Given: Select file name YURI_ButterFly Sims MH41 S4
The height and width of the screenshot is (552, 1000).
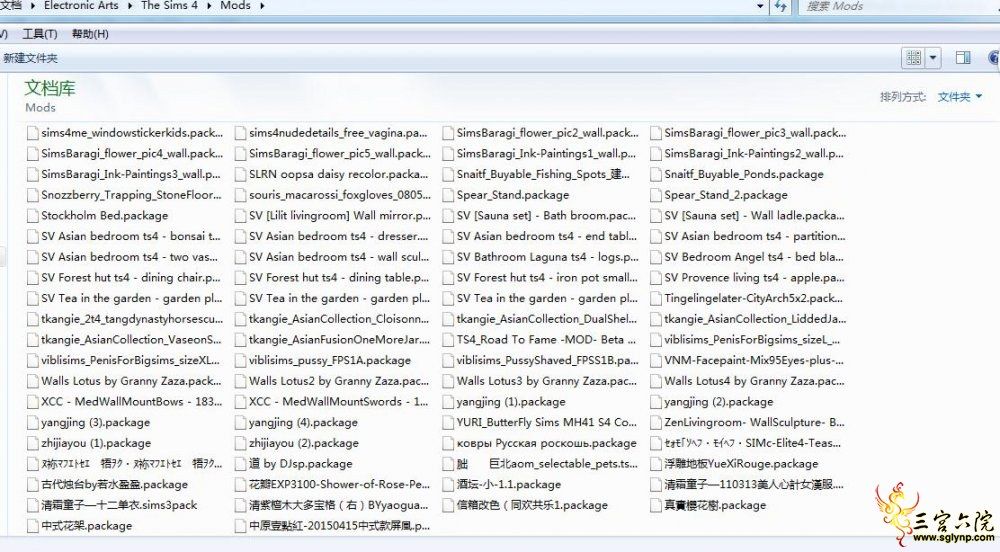Looking at the screenshot, I should click(547, 423).
